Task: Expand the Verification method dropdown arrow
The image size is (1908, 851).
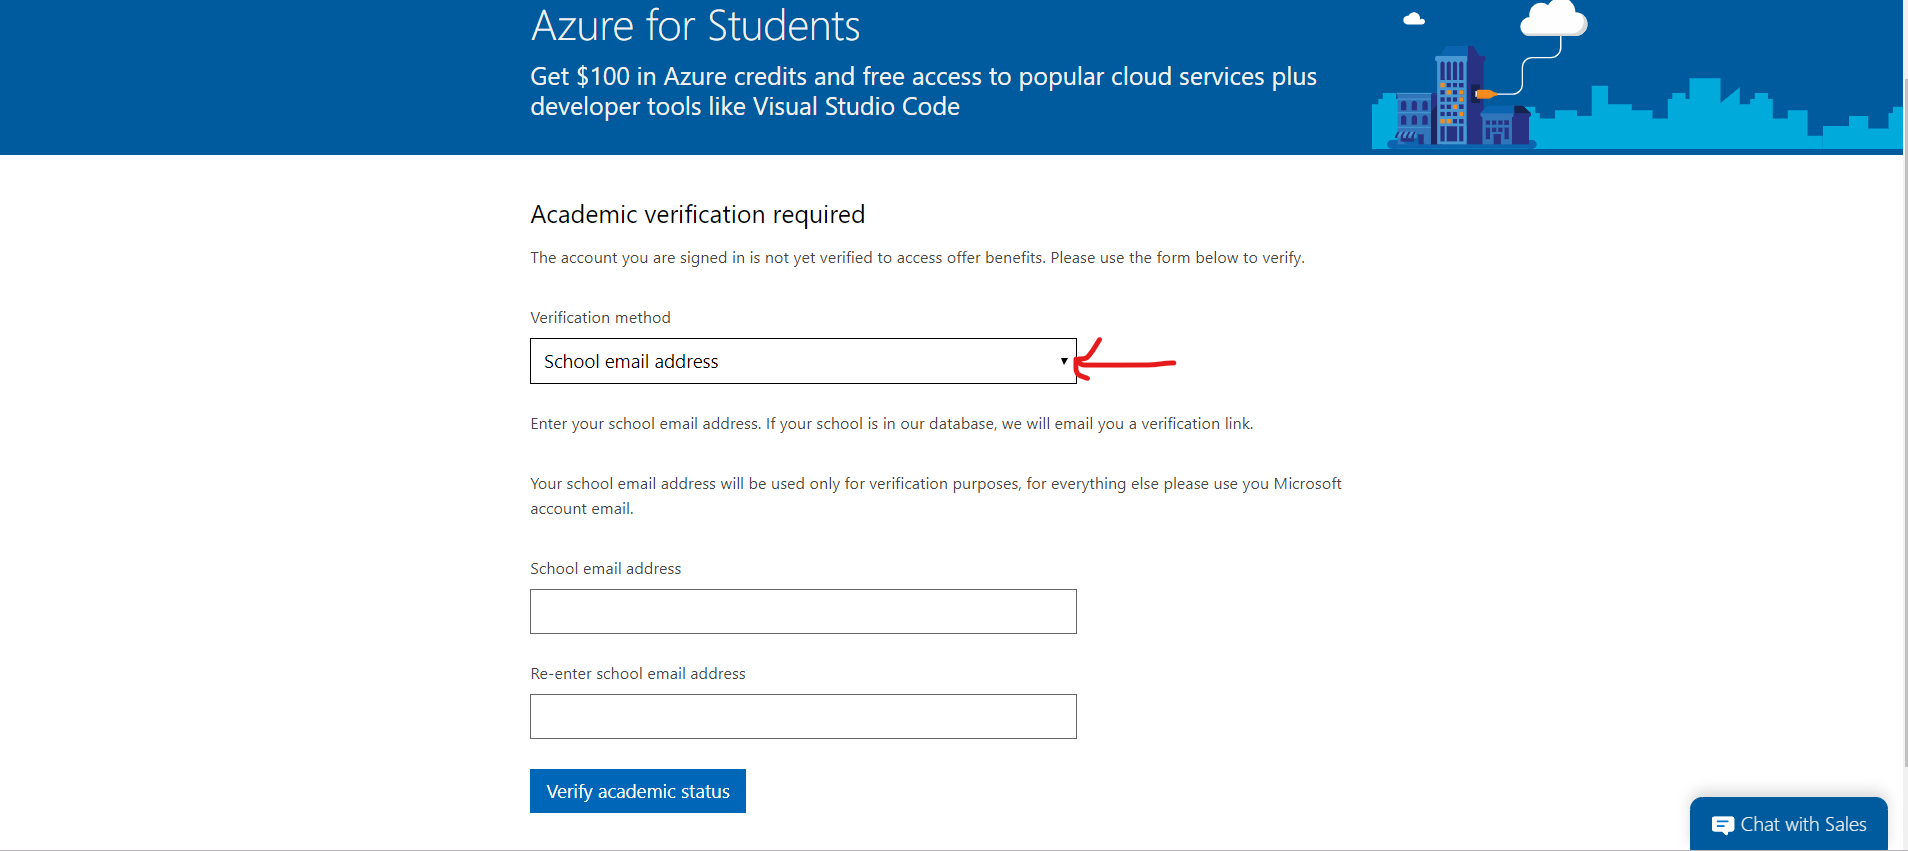Action: point(1063,361)
